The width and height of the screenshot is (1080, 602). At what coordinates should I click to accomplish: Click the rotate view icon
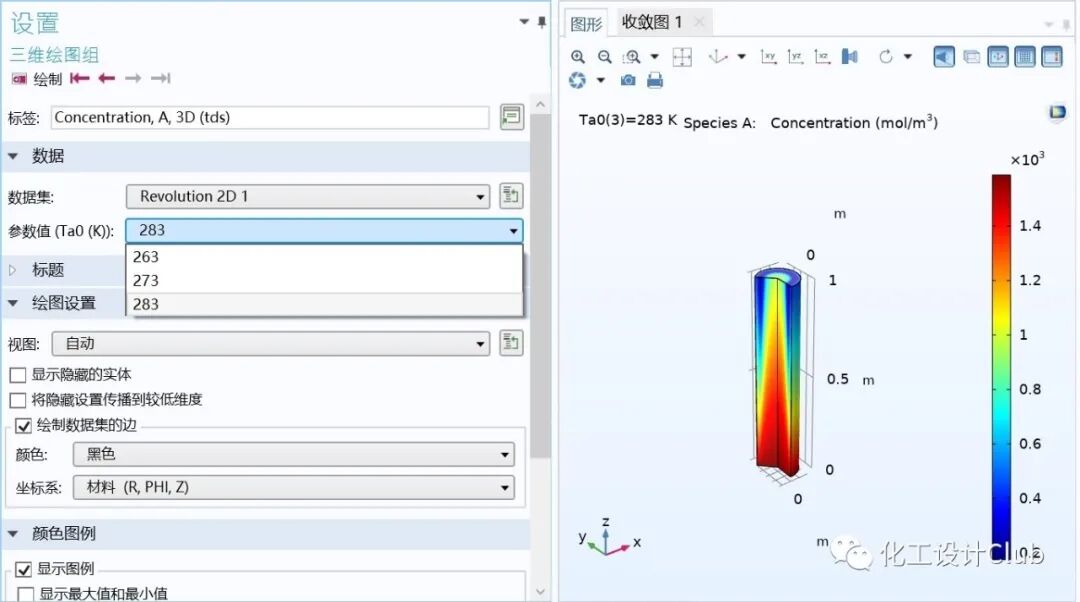(886, 56)
